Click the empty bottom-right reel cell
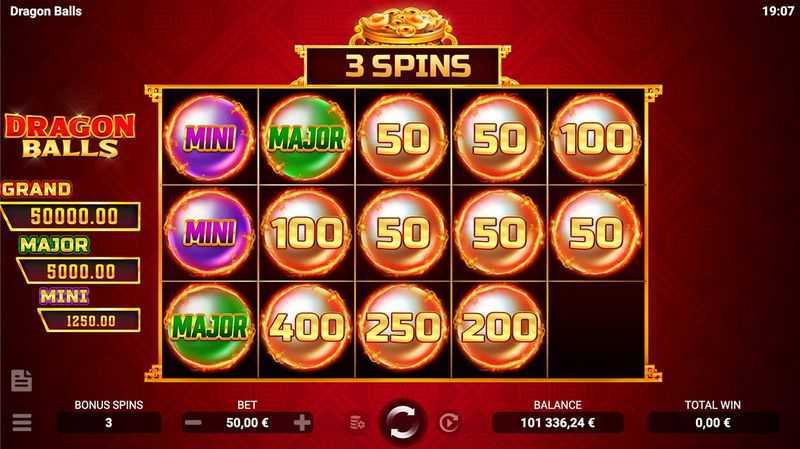This screenshot has height=449, width=800. [x=596, y=329]
